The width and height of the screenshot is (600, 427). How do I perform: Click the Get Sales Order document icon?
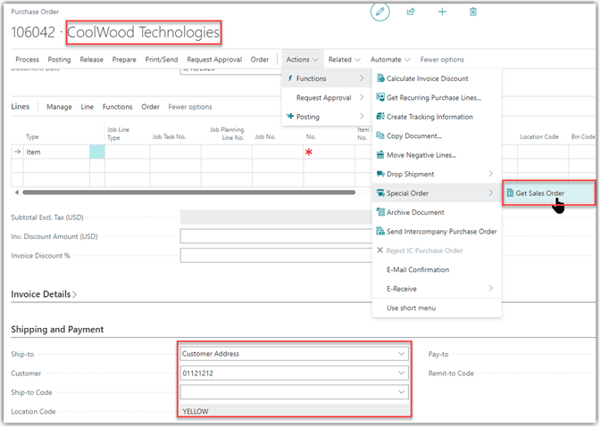(510, 193)
